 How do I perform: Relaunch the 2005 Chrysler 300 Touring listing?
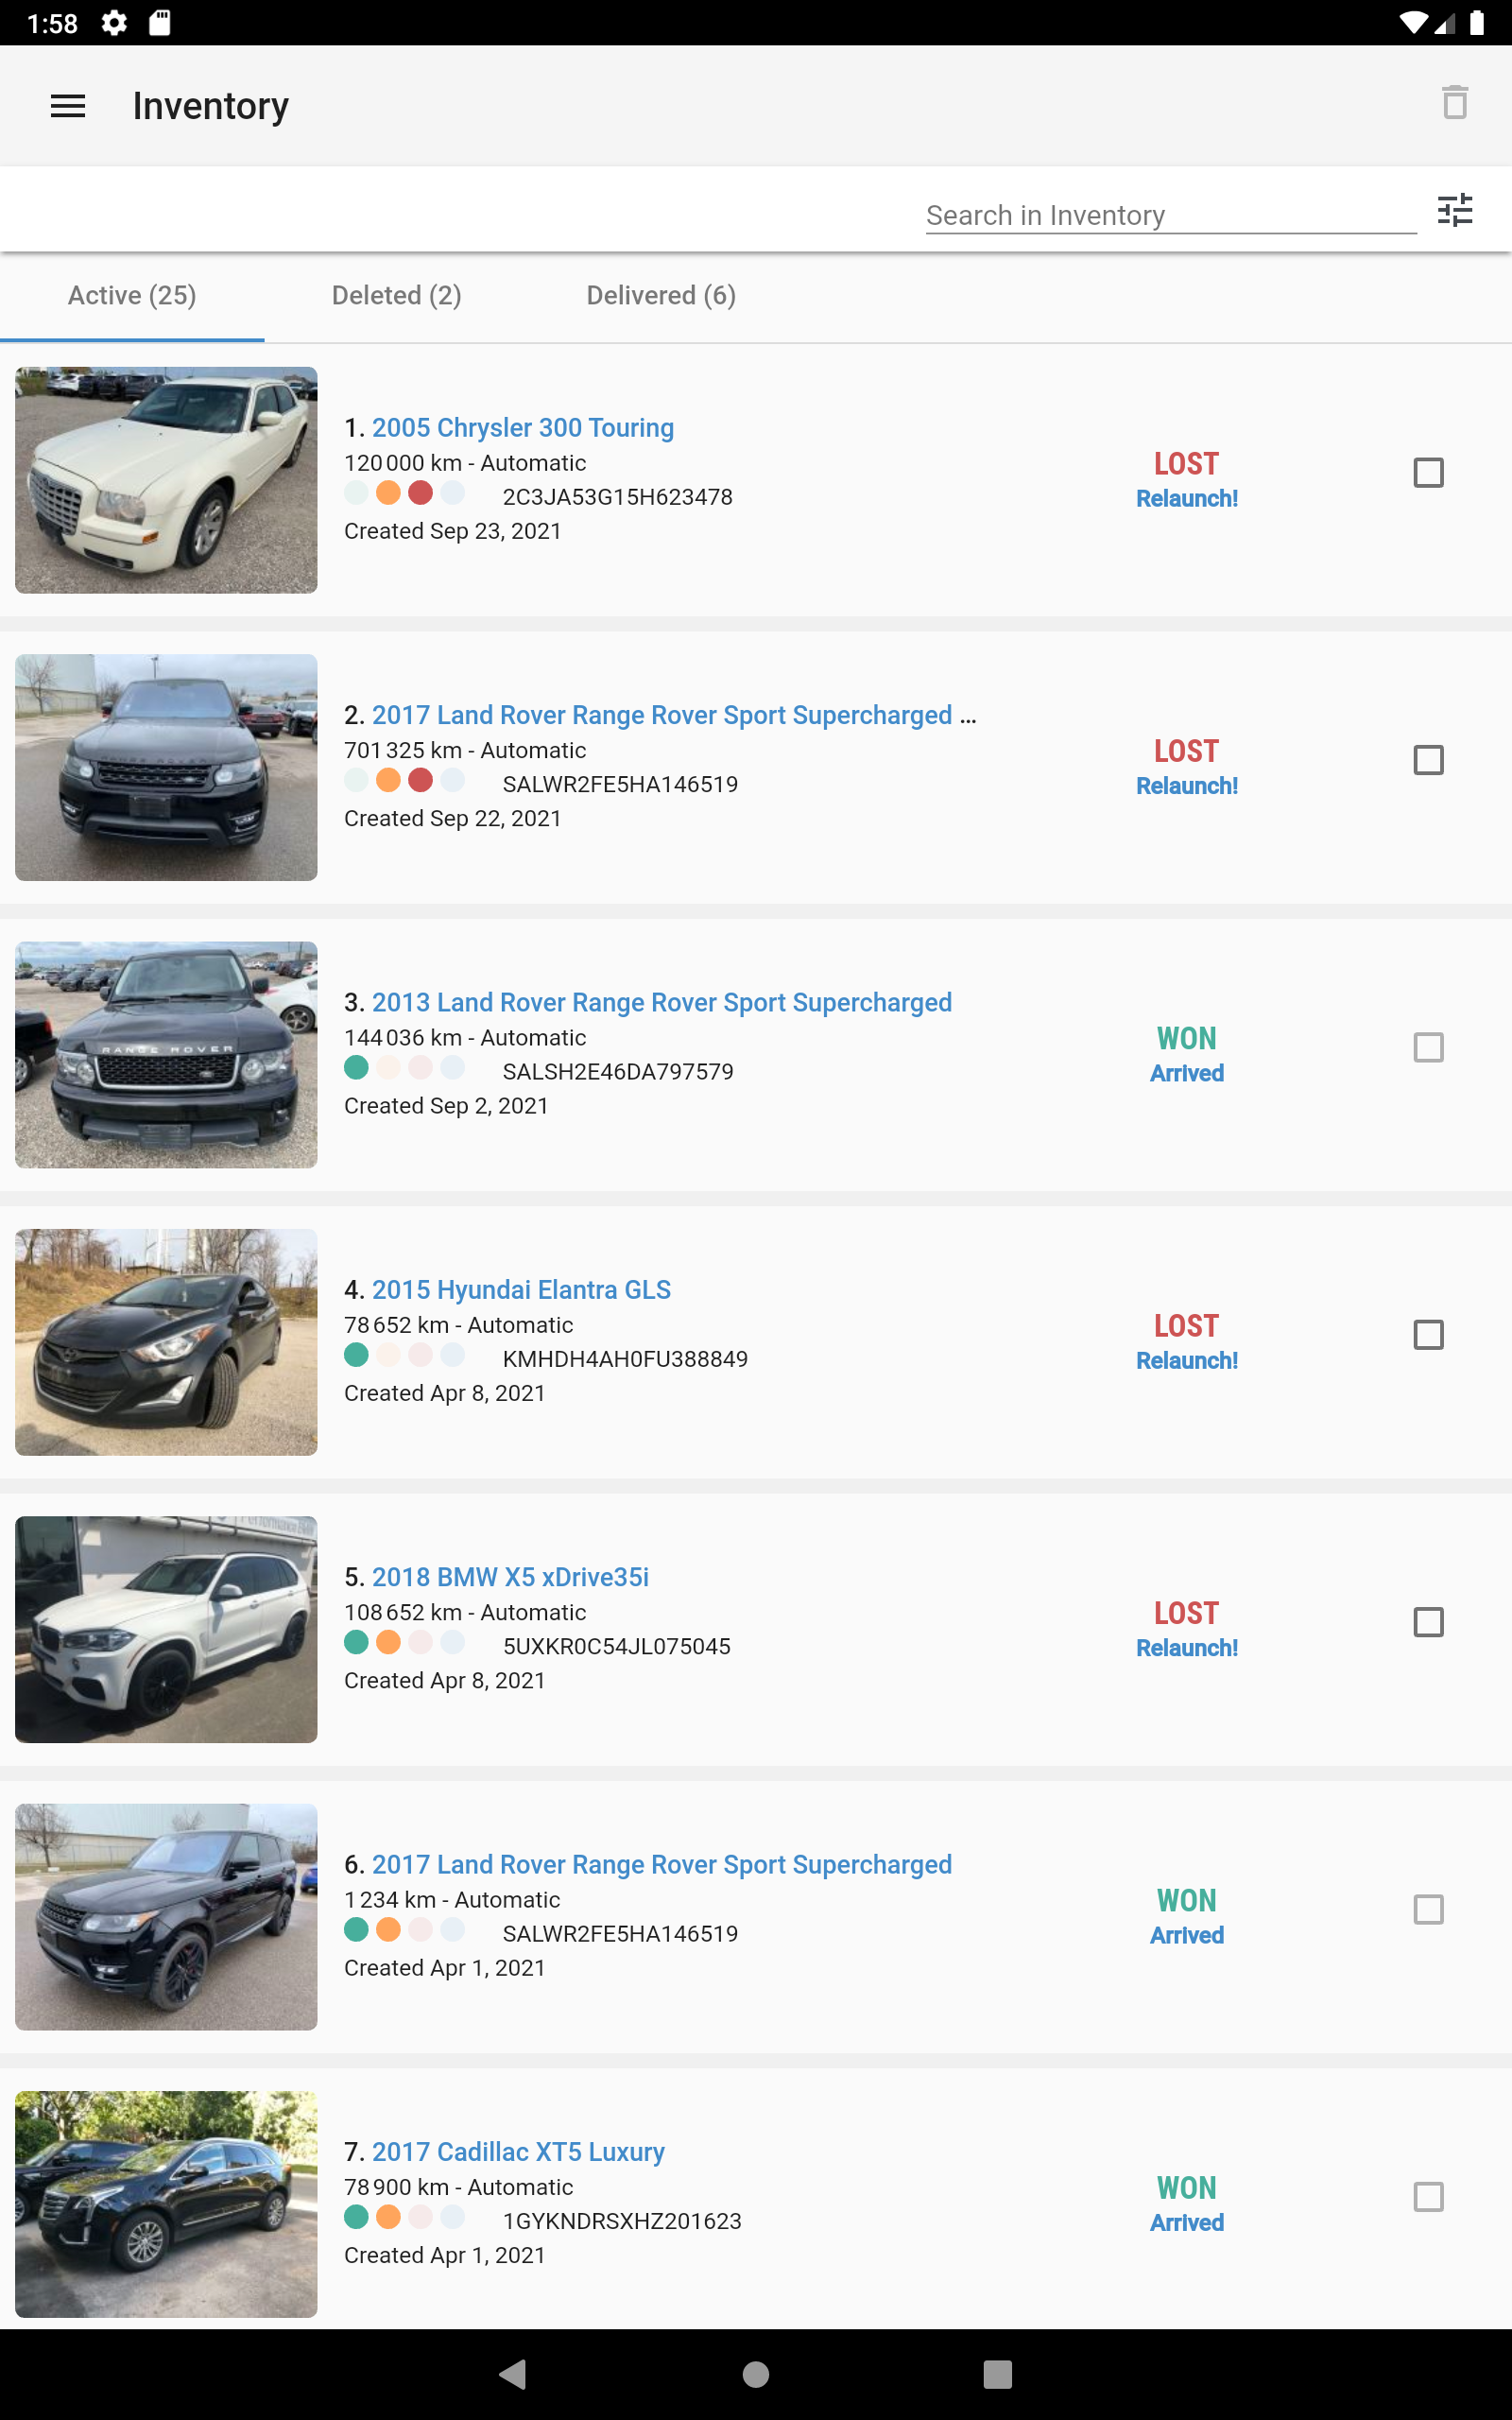click(x=1186, y=499)
